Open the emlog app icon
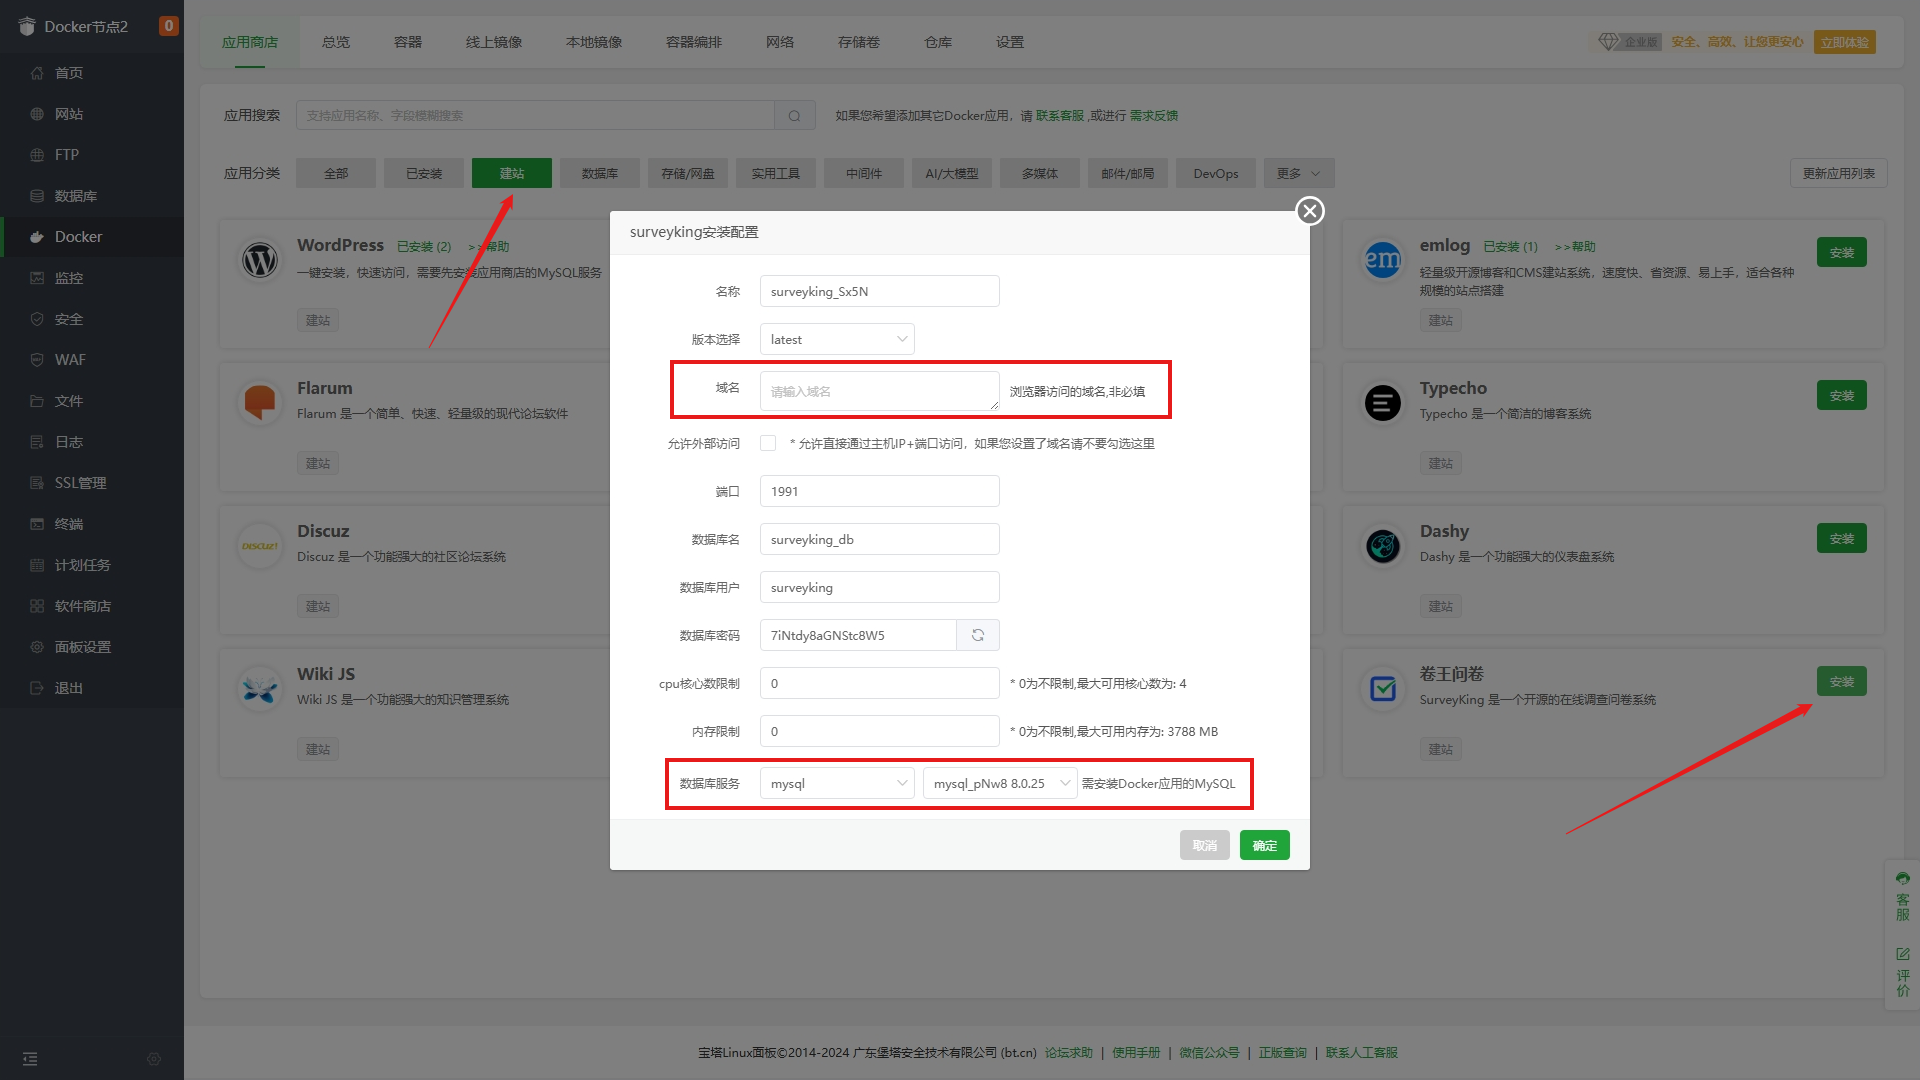This screenshot has width=1920, height=1080. (x=1383, y=260)
